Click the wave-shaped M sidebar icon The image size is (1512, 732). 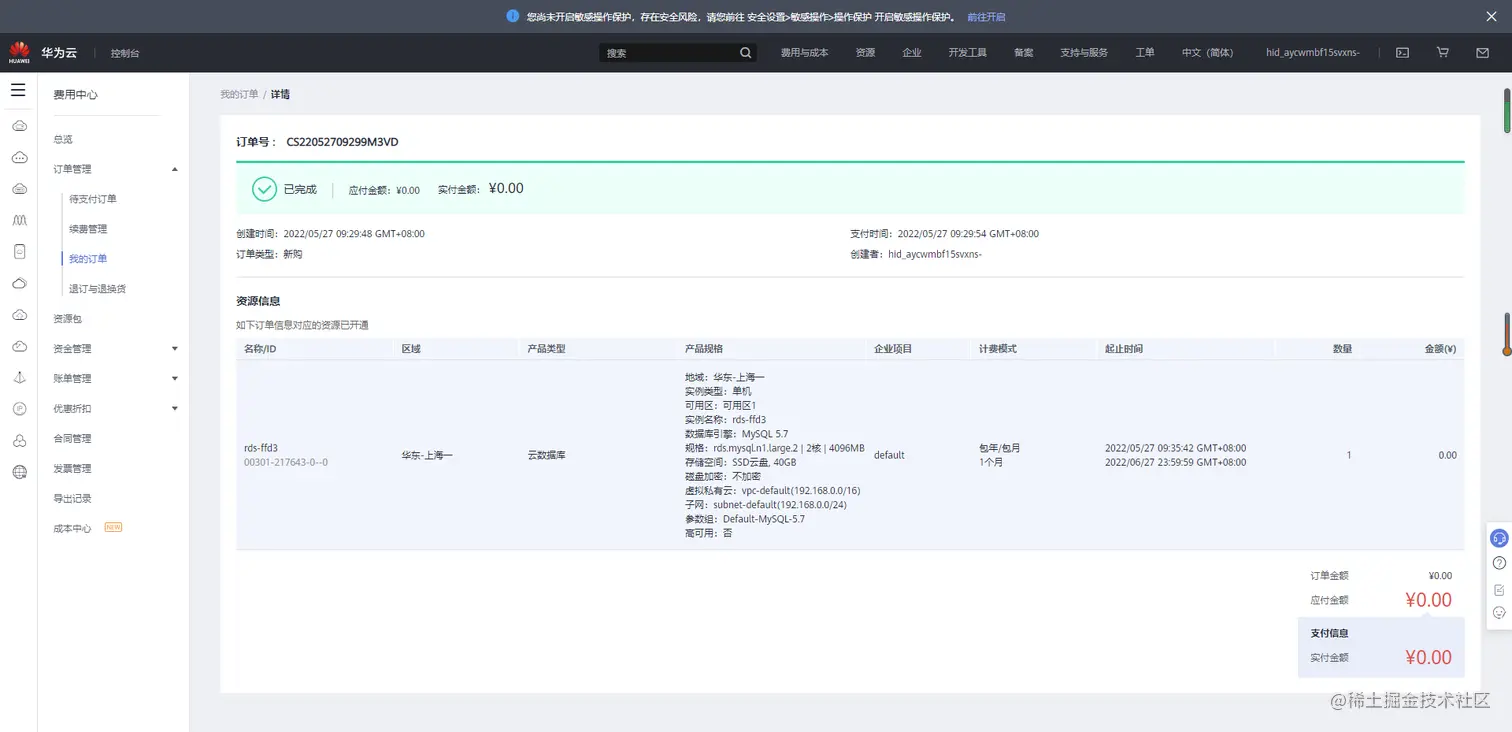[19, 220]
